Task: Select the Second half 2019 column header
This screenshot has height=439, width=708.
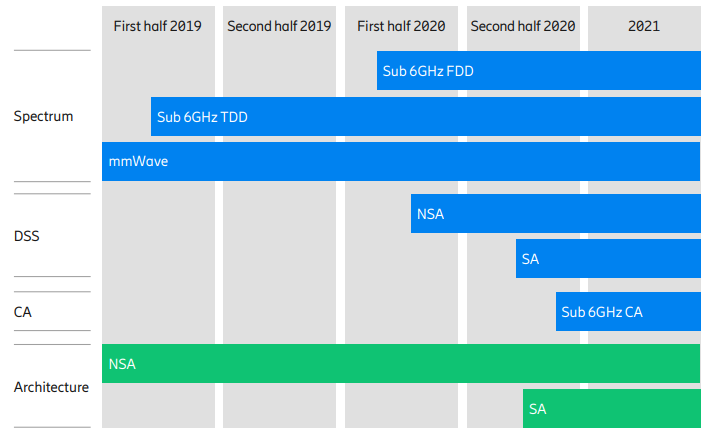Action: (x=279, y=26)
